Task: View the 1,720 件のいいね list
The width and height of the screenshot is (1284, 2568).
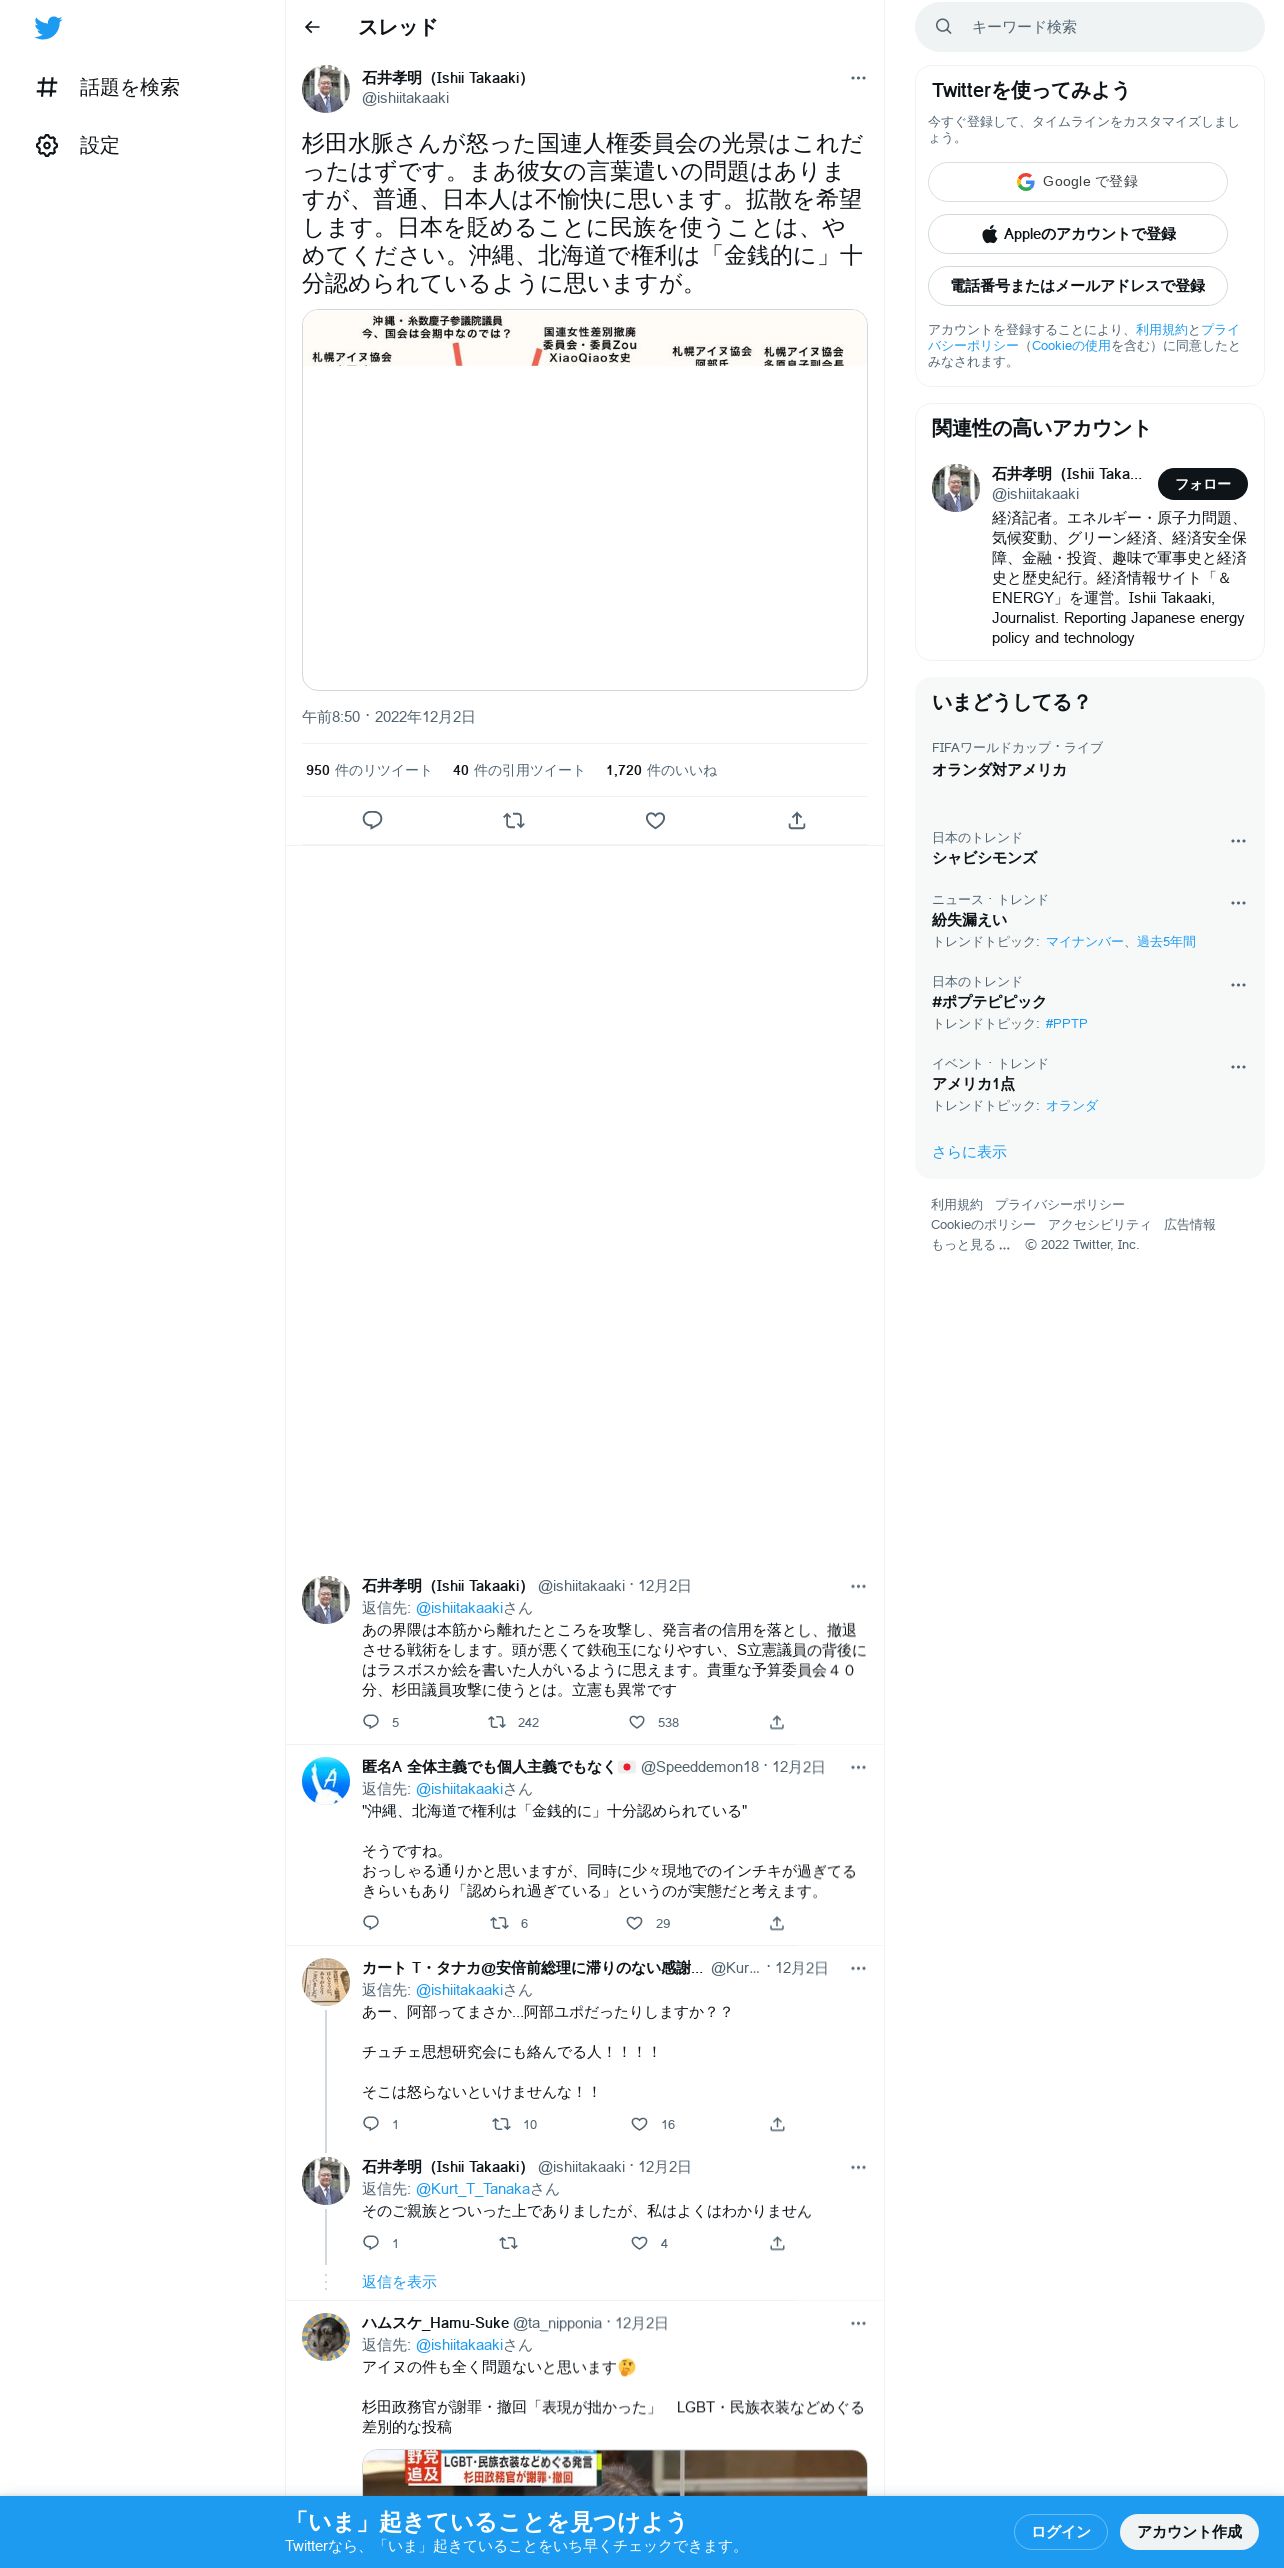Action: 661,770
